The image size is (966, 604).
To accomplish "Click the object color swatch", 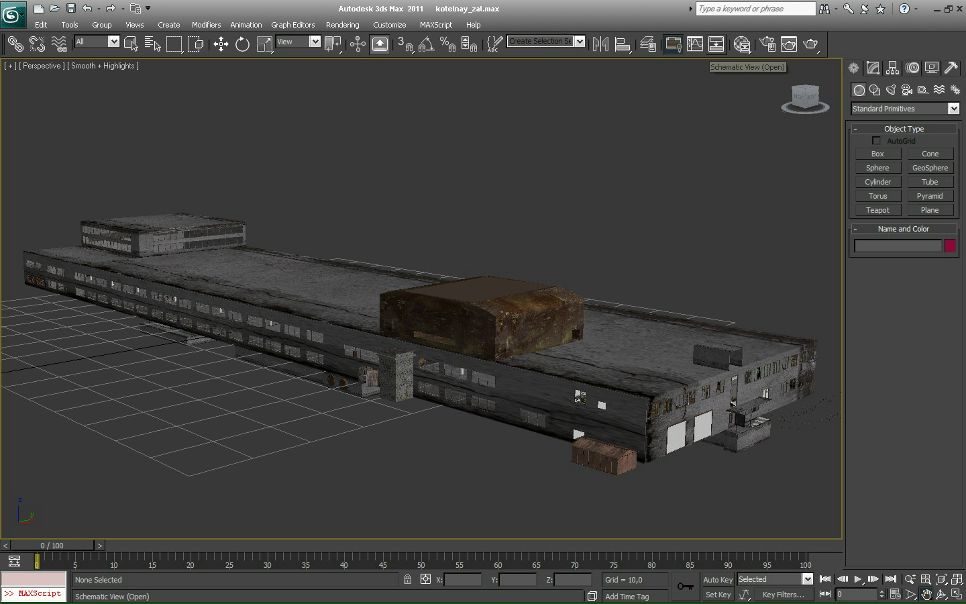I will pyautogui.click(x=950, y=246).
